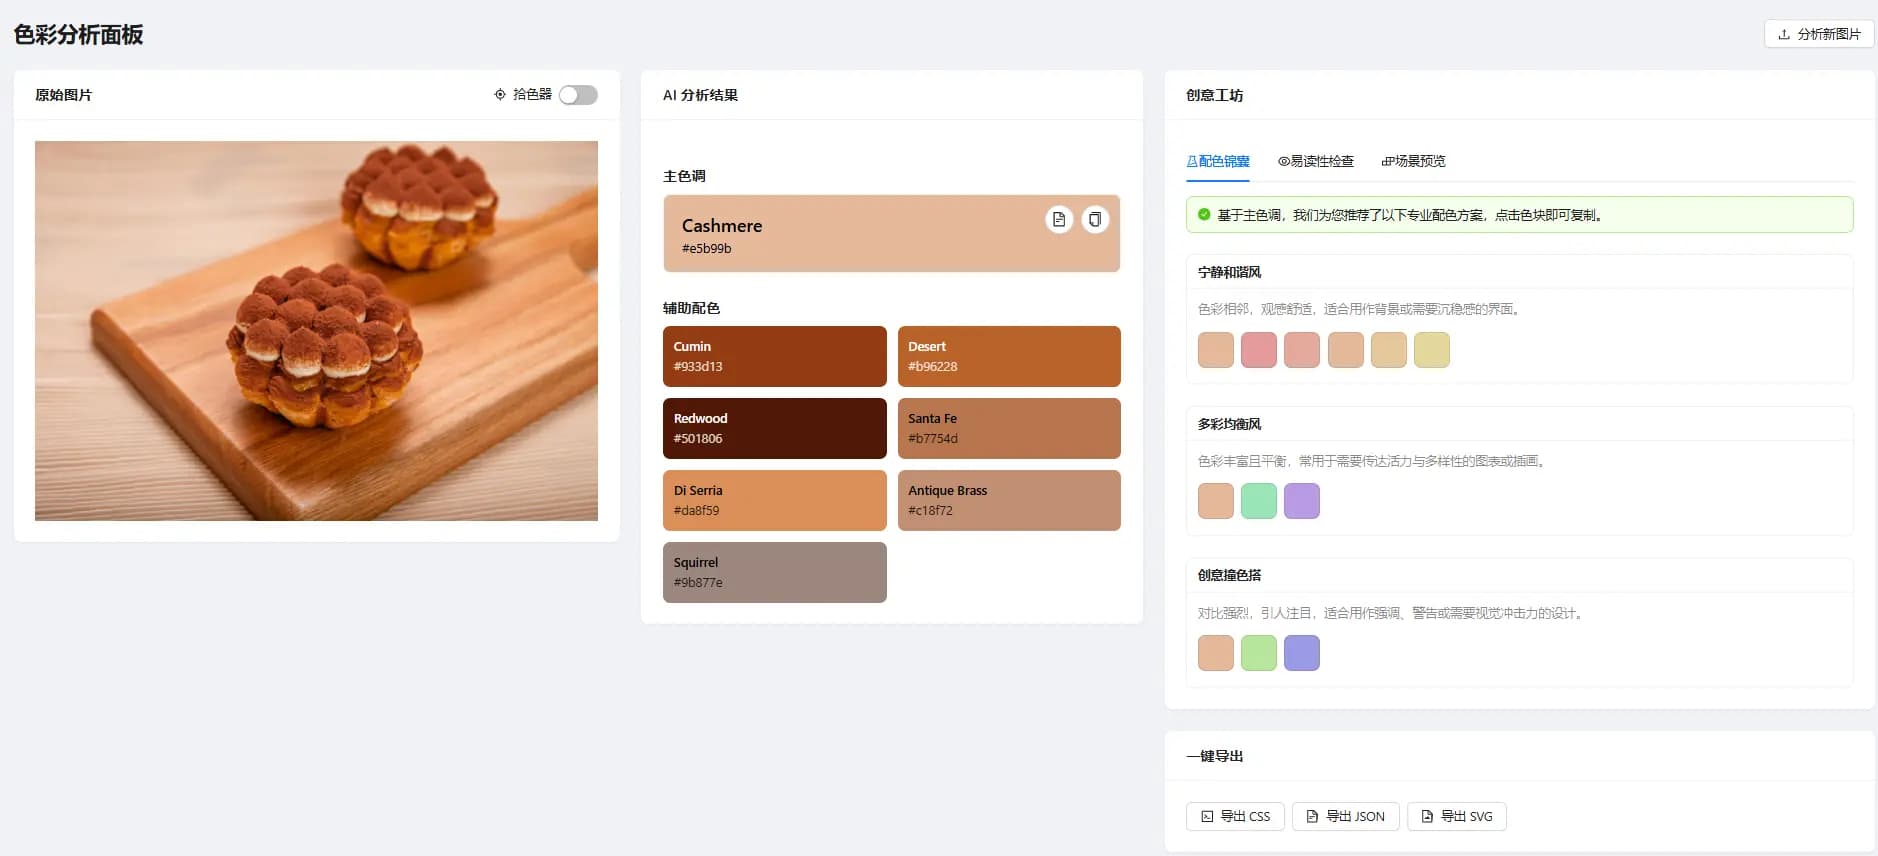Click the AI 分析结果 panel heading

pyautogui.click(x=700, y=95)
